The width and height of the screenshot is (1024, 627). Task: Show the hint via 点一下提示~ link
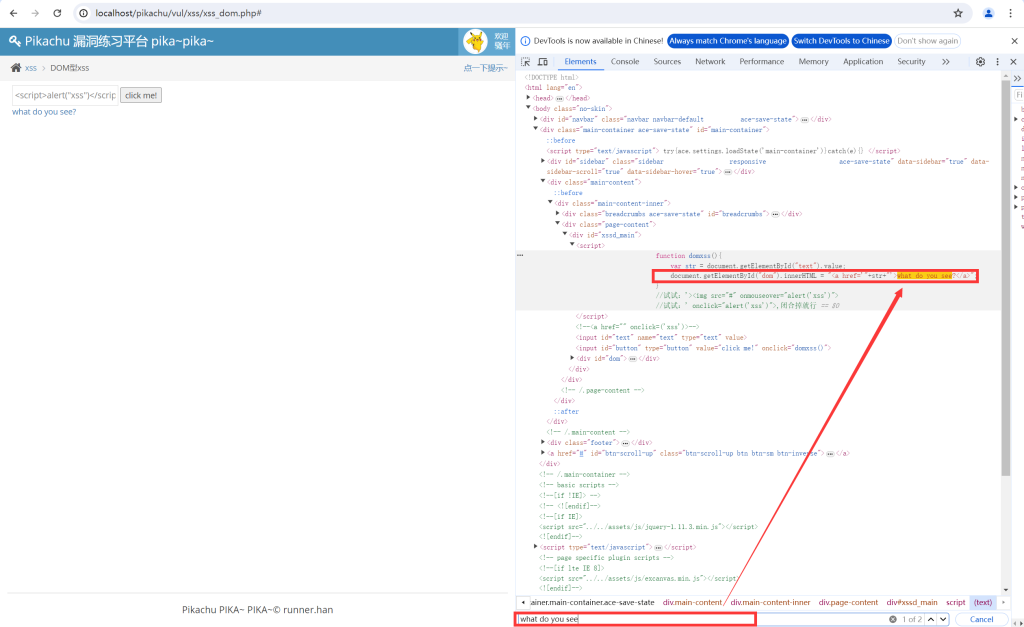click(485, 68)
